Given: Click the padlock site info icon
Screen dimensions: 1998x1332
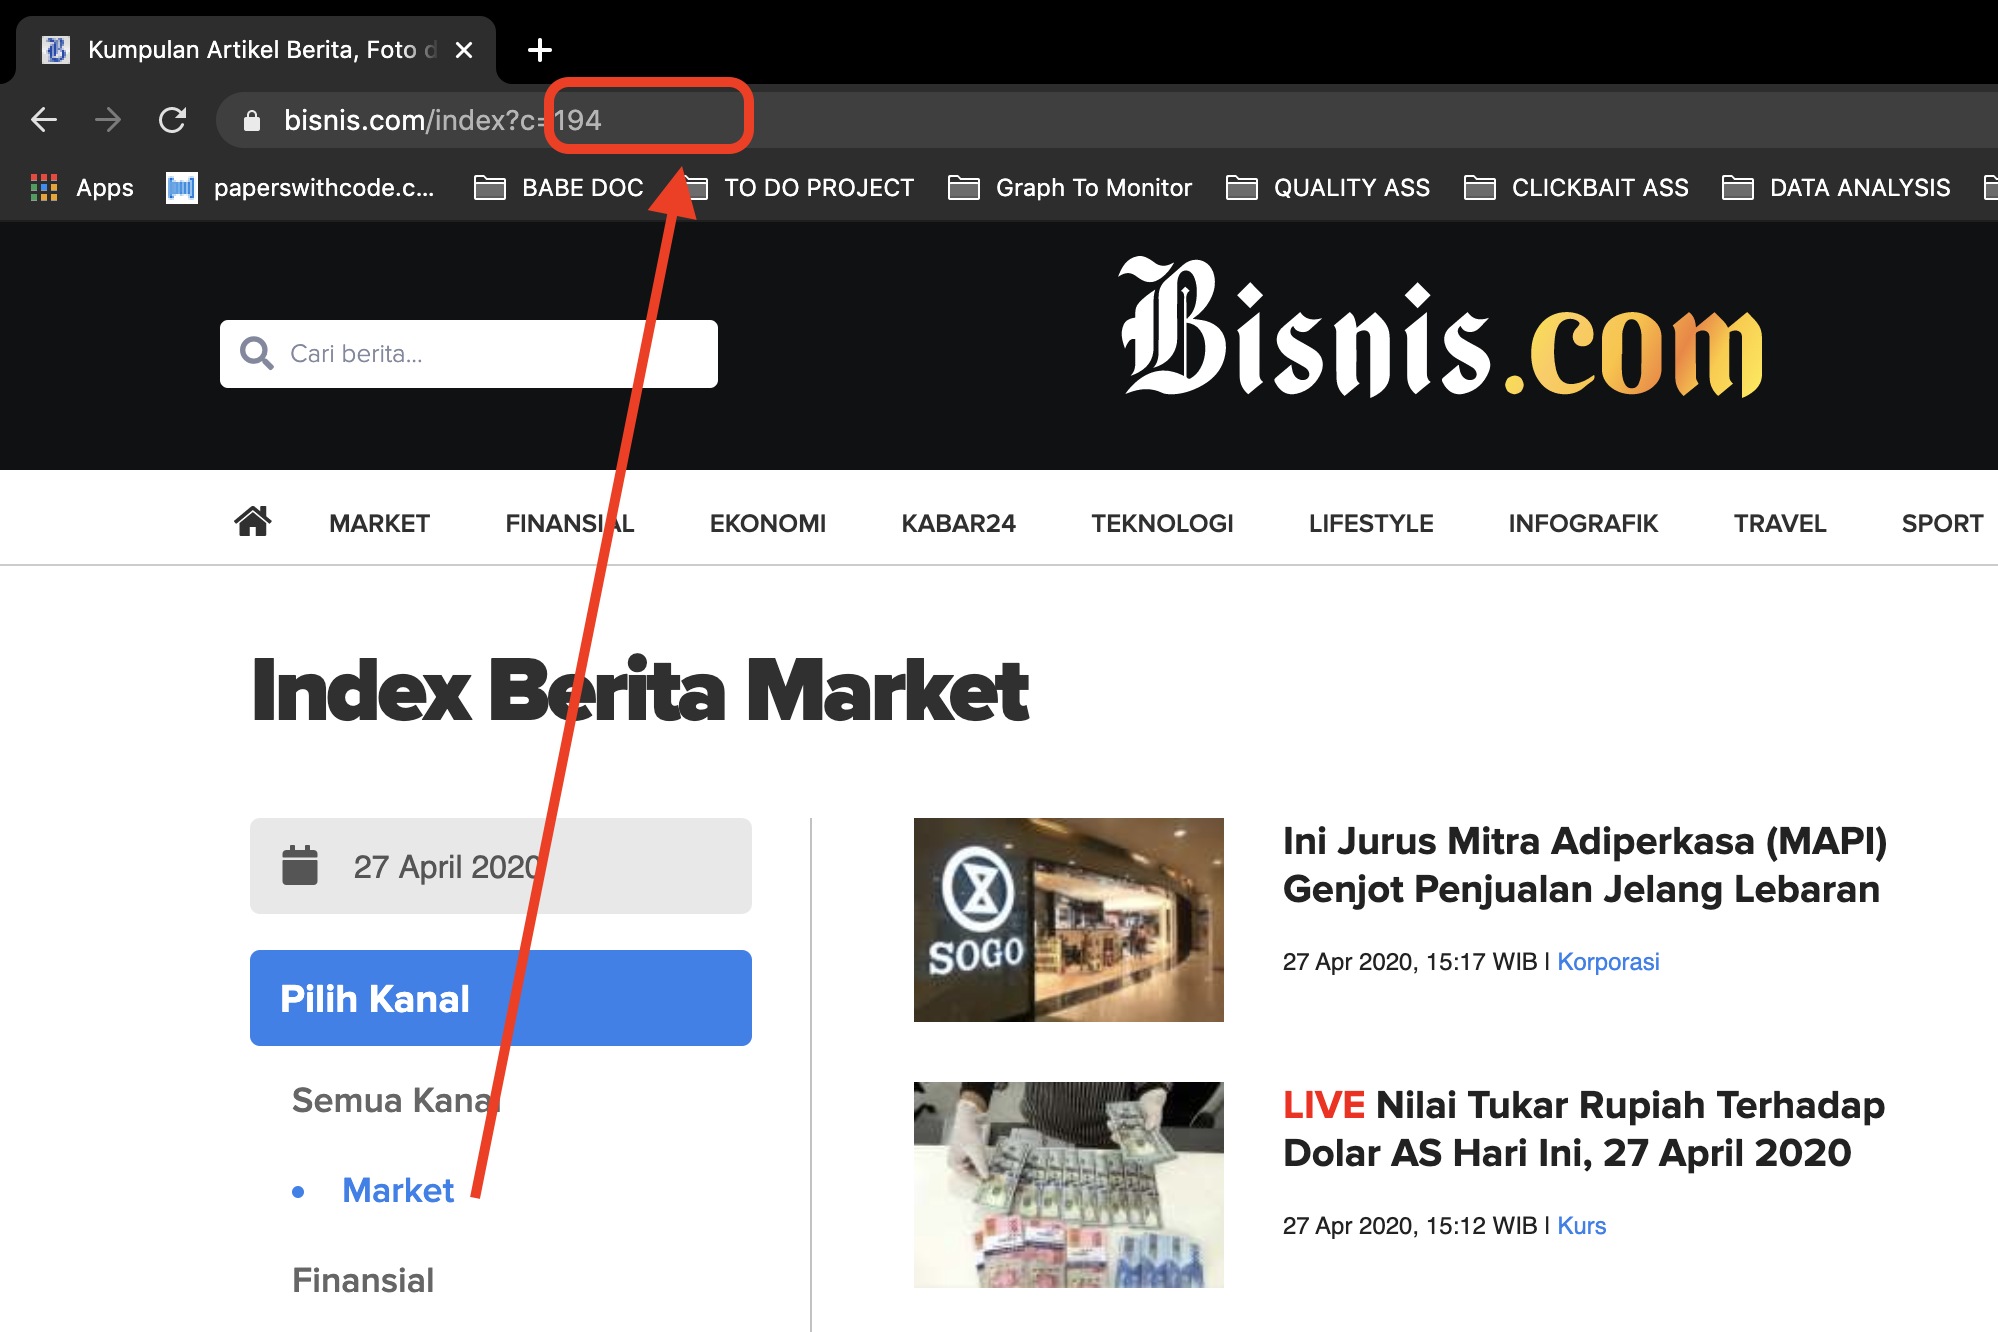Looking at the screenshot, I should click(252, 121).
